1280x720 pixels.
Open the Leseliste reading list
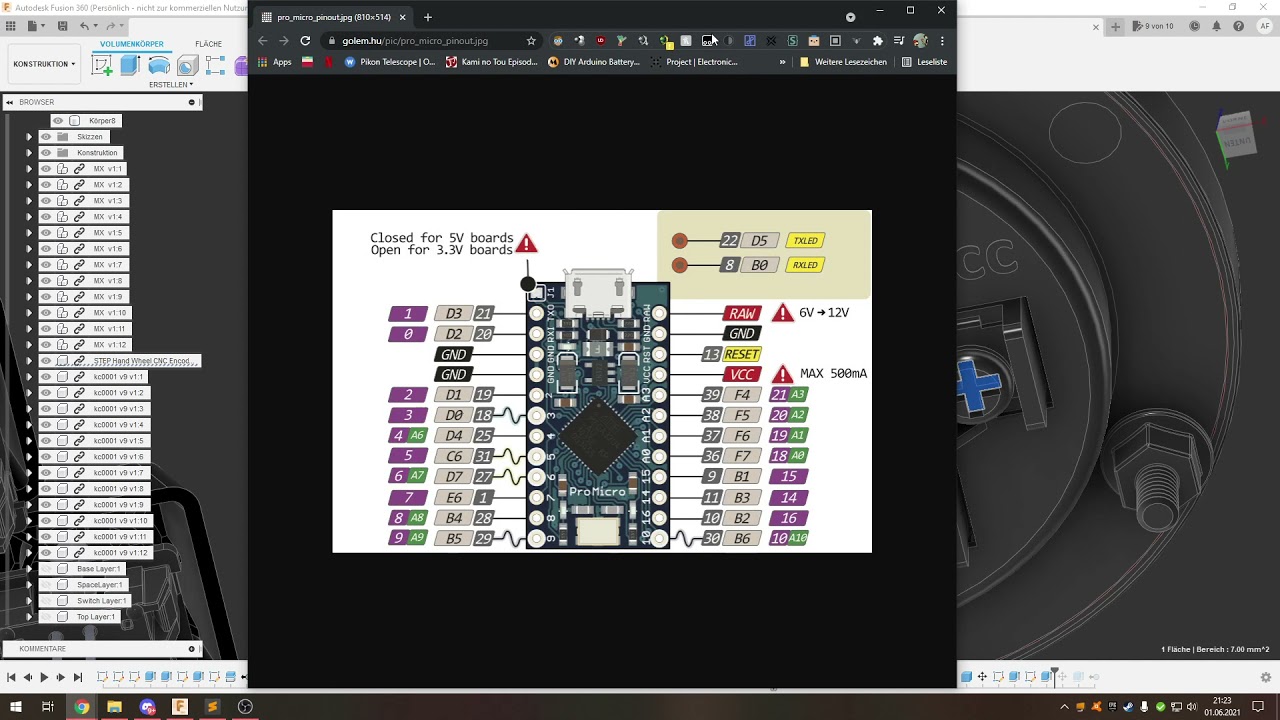925,62
